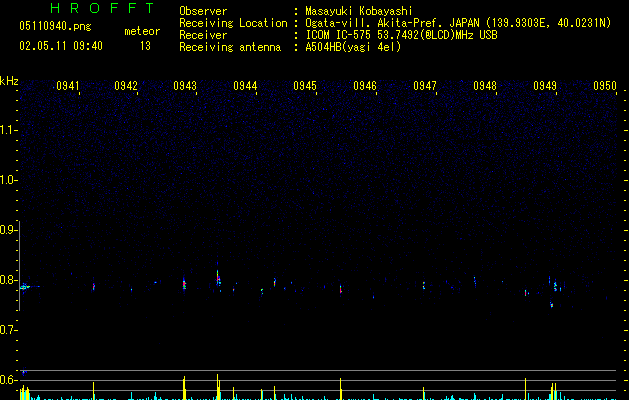Click the Receiving Location label

[x=233, y=23]
